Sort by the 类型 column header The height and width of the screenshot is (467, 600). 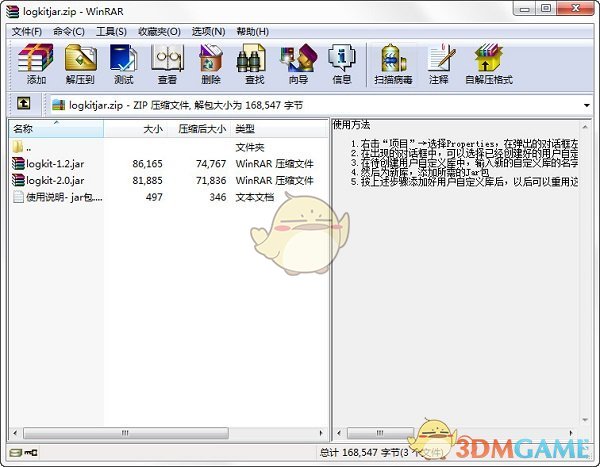279,129
